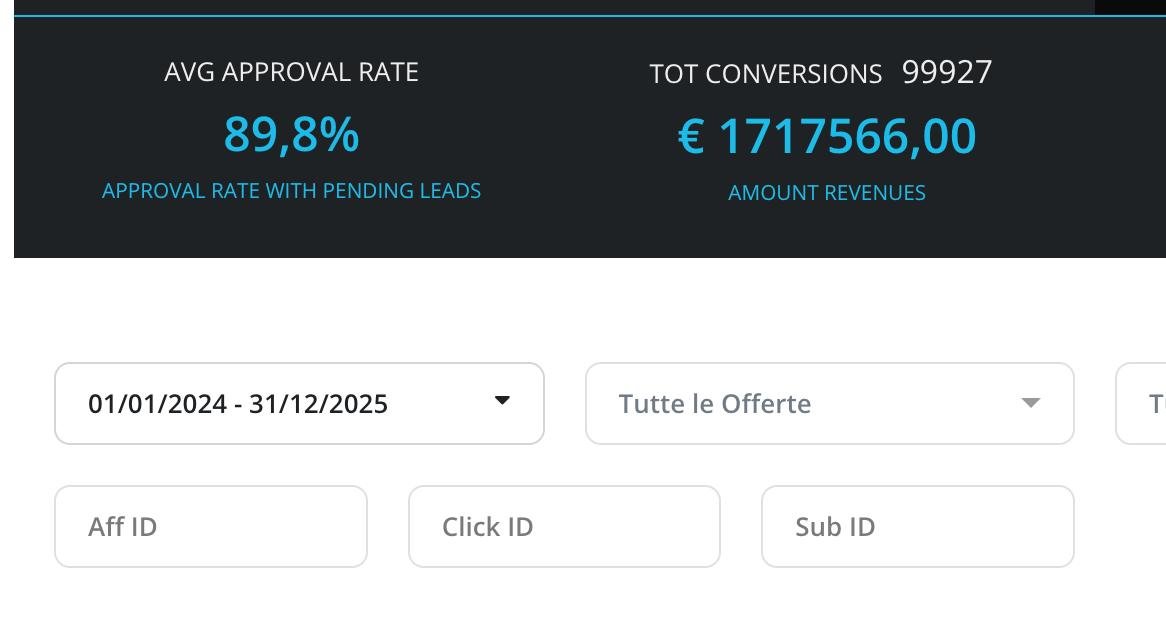Viewport: 1166px width, 630px height.
Task: Focus the Click ID input box
Action: click(x=564, y=526)
